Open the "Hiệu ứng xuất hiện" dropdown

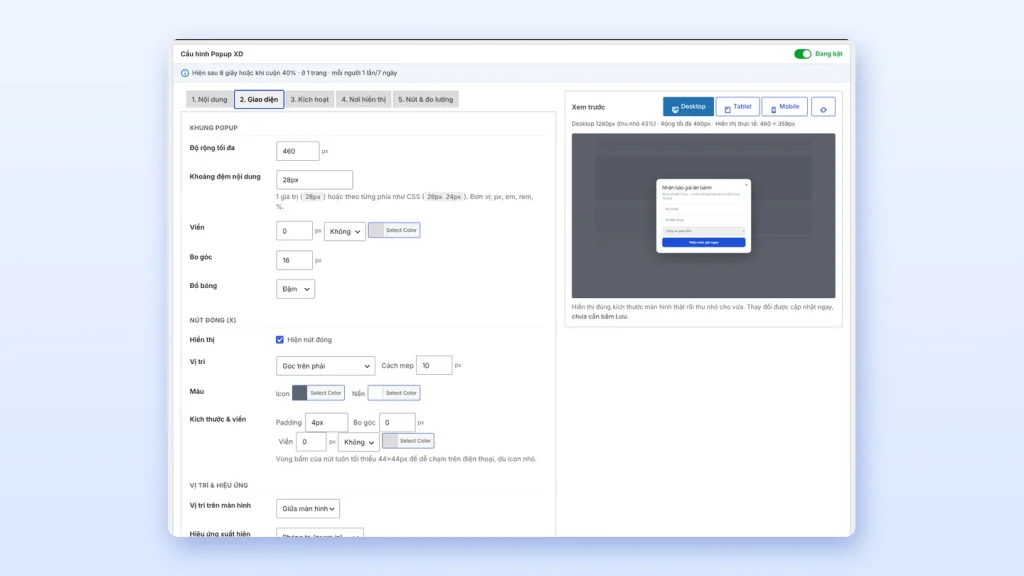click(320, 533)
